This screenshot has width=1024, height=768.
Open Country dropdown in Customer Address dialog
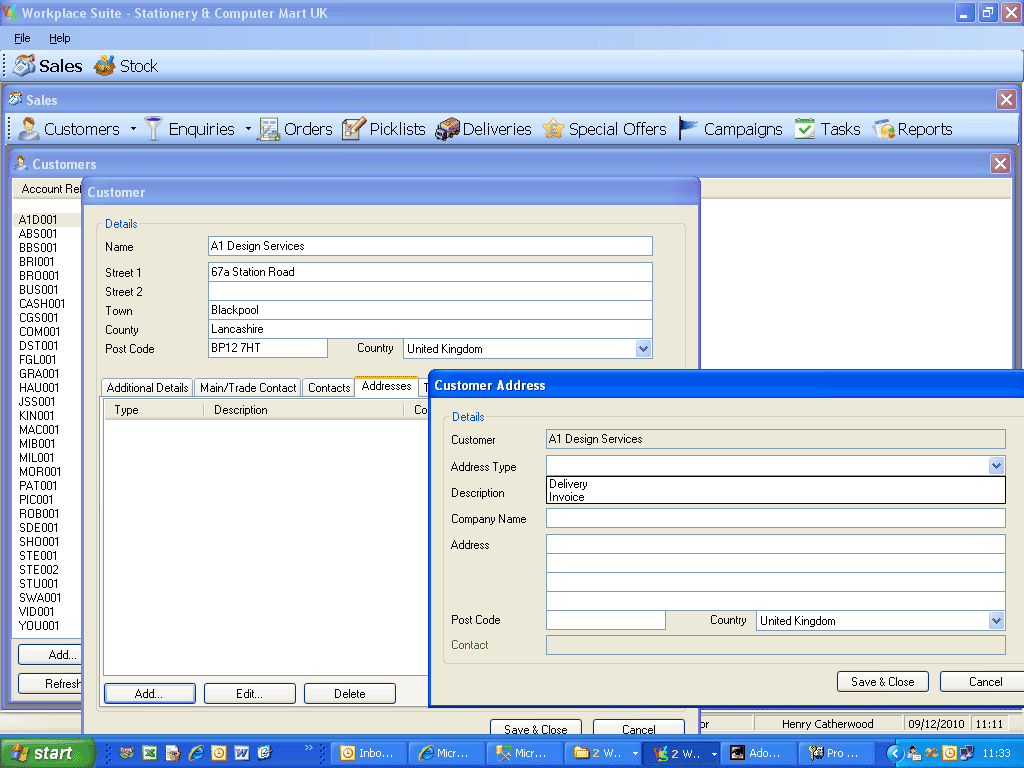(996, 620)
